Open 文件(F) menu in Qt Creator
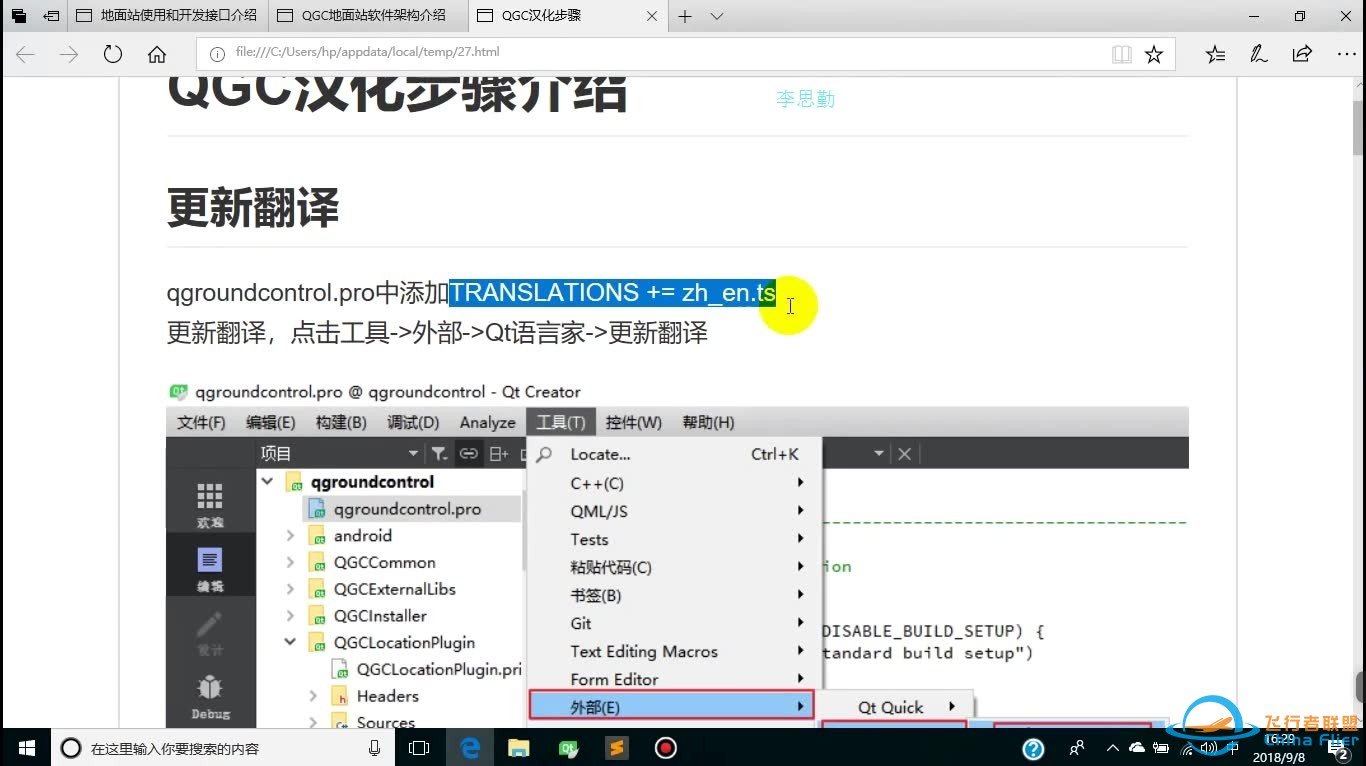Image resolution: width=1366 pixels, height=766 pixels. click(x=201, y=422)
